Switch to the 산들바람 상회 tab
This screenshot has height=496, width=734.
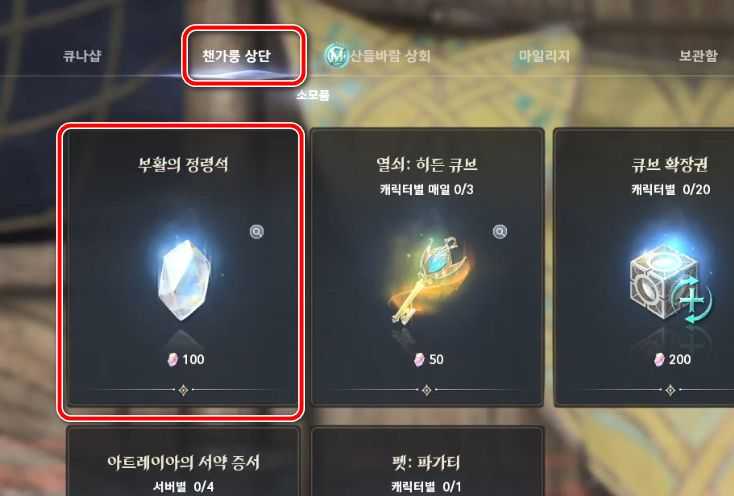390,56
